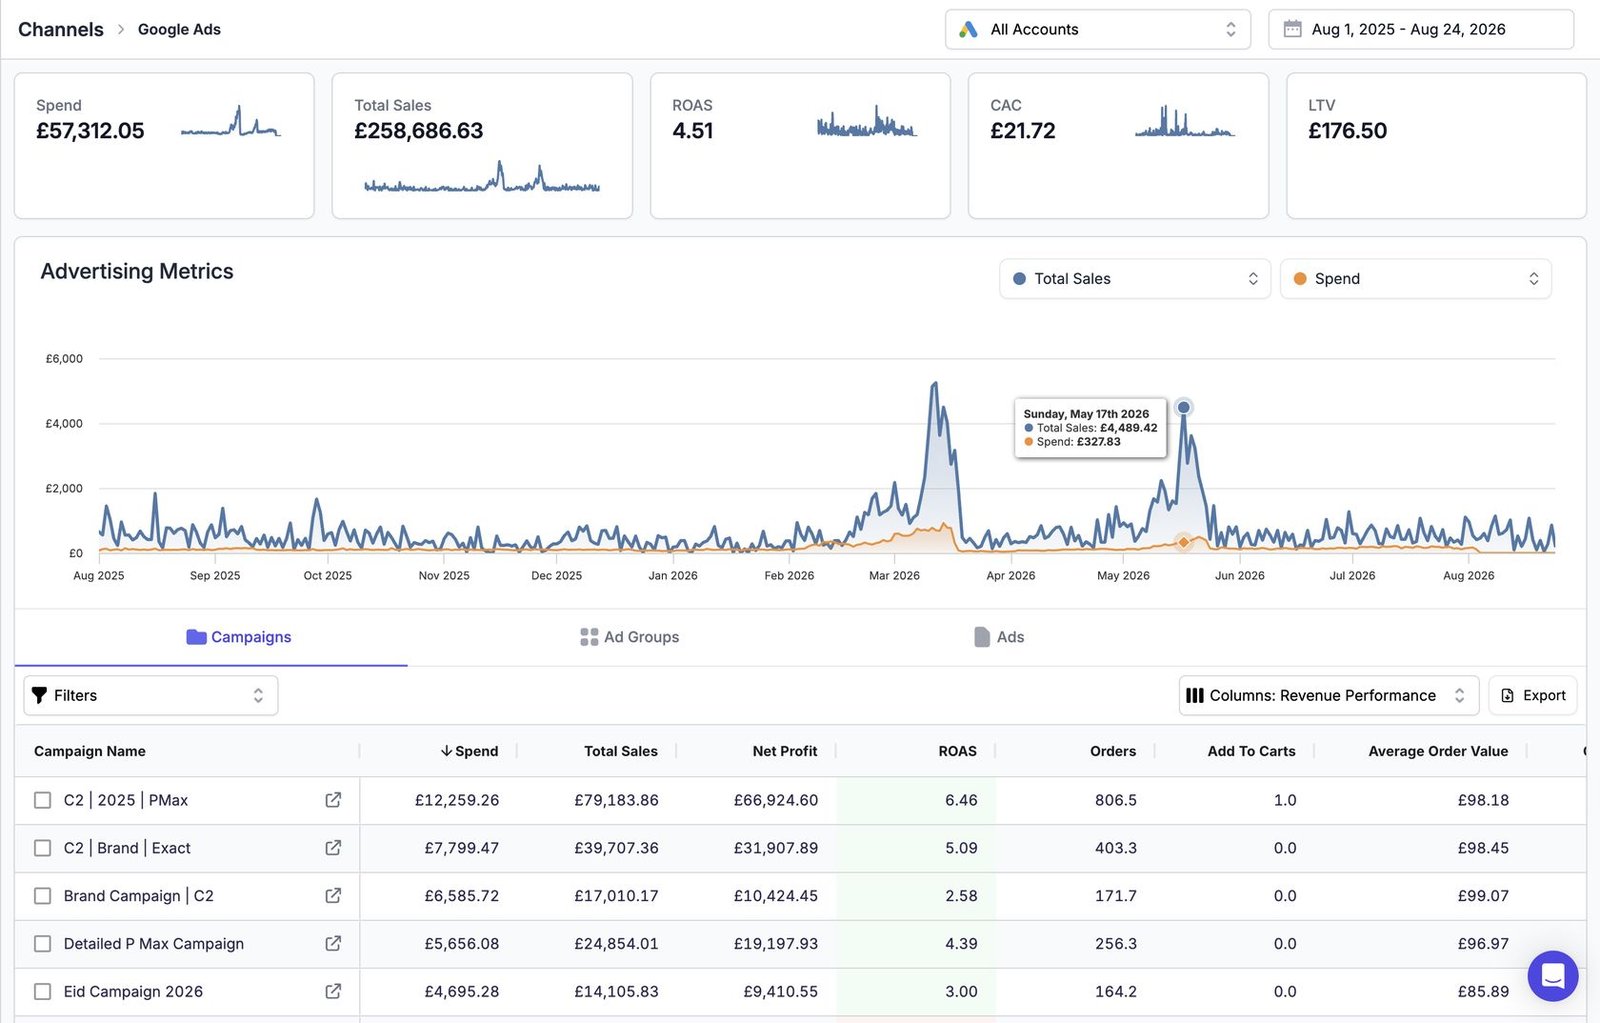Tick the Eid Campaign 2026 checkbox

tap(42, 992)
